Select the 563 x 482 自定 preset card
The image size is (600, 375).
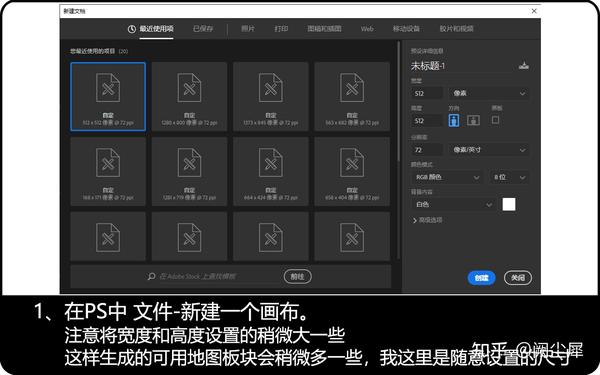[x=352, y=96]
